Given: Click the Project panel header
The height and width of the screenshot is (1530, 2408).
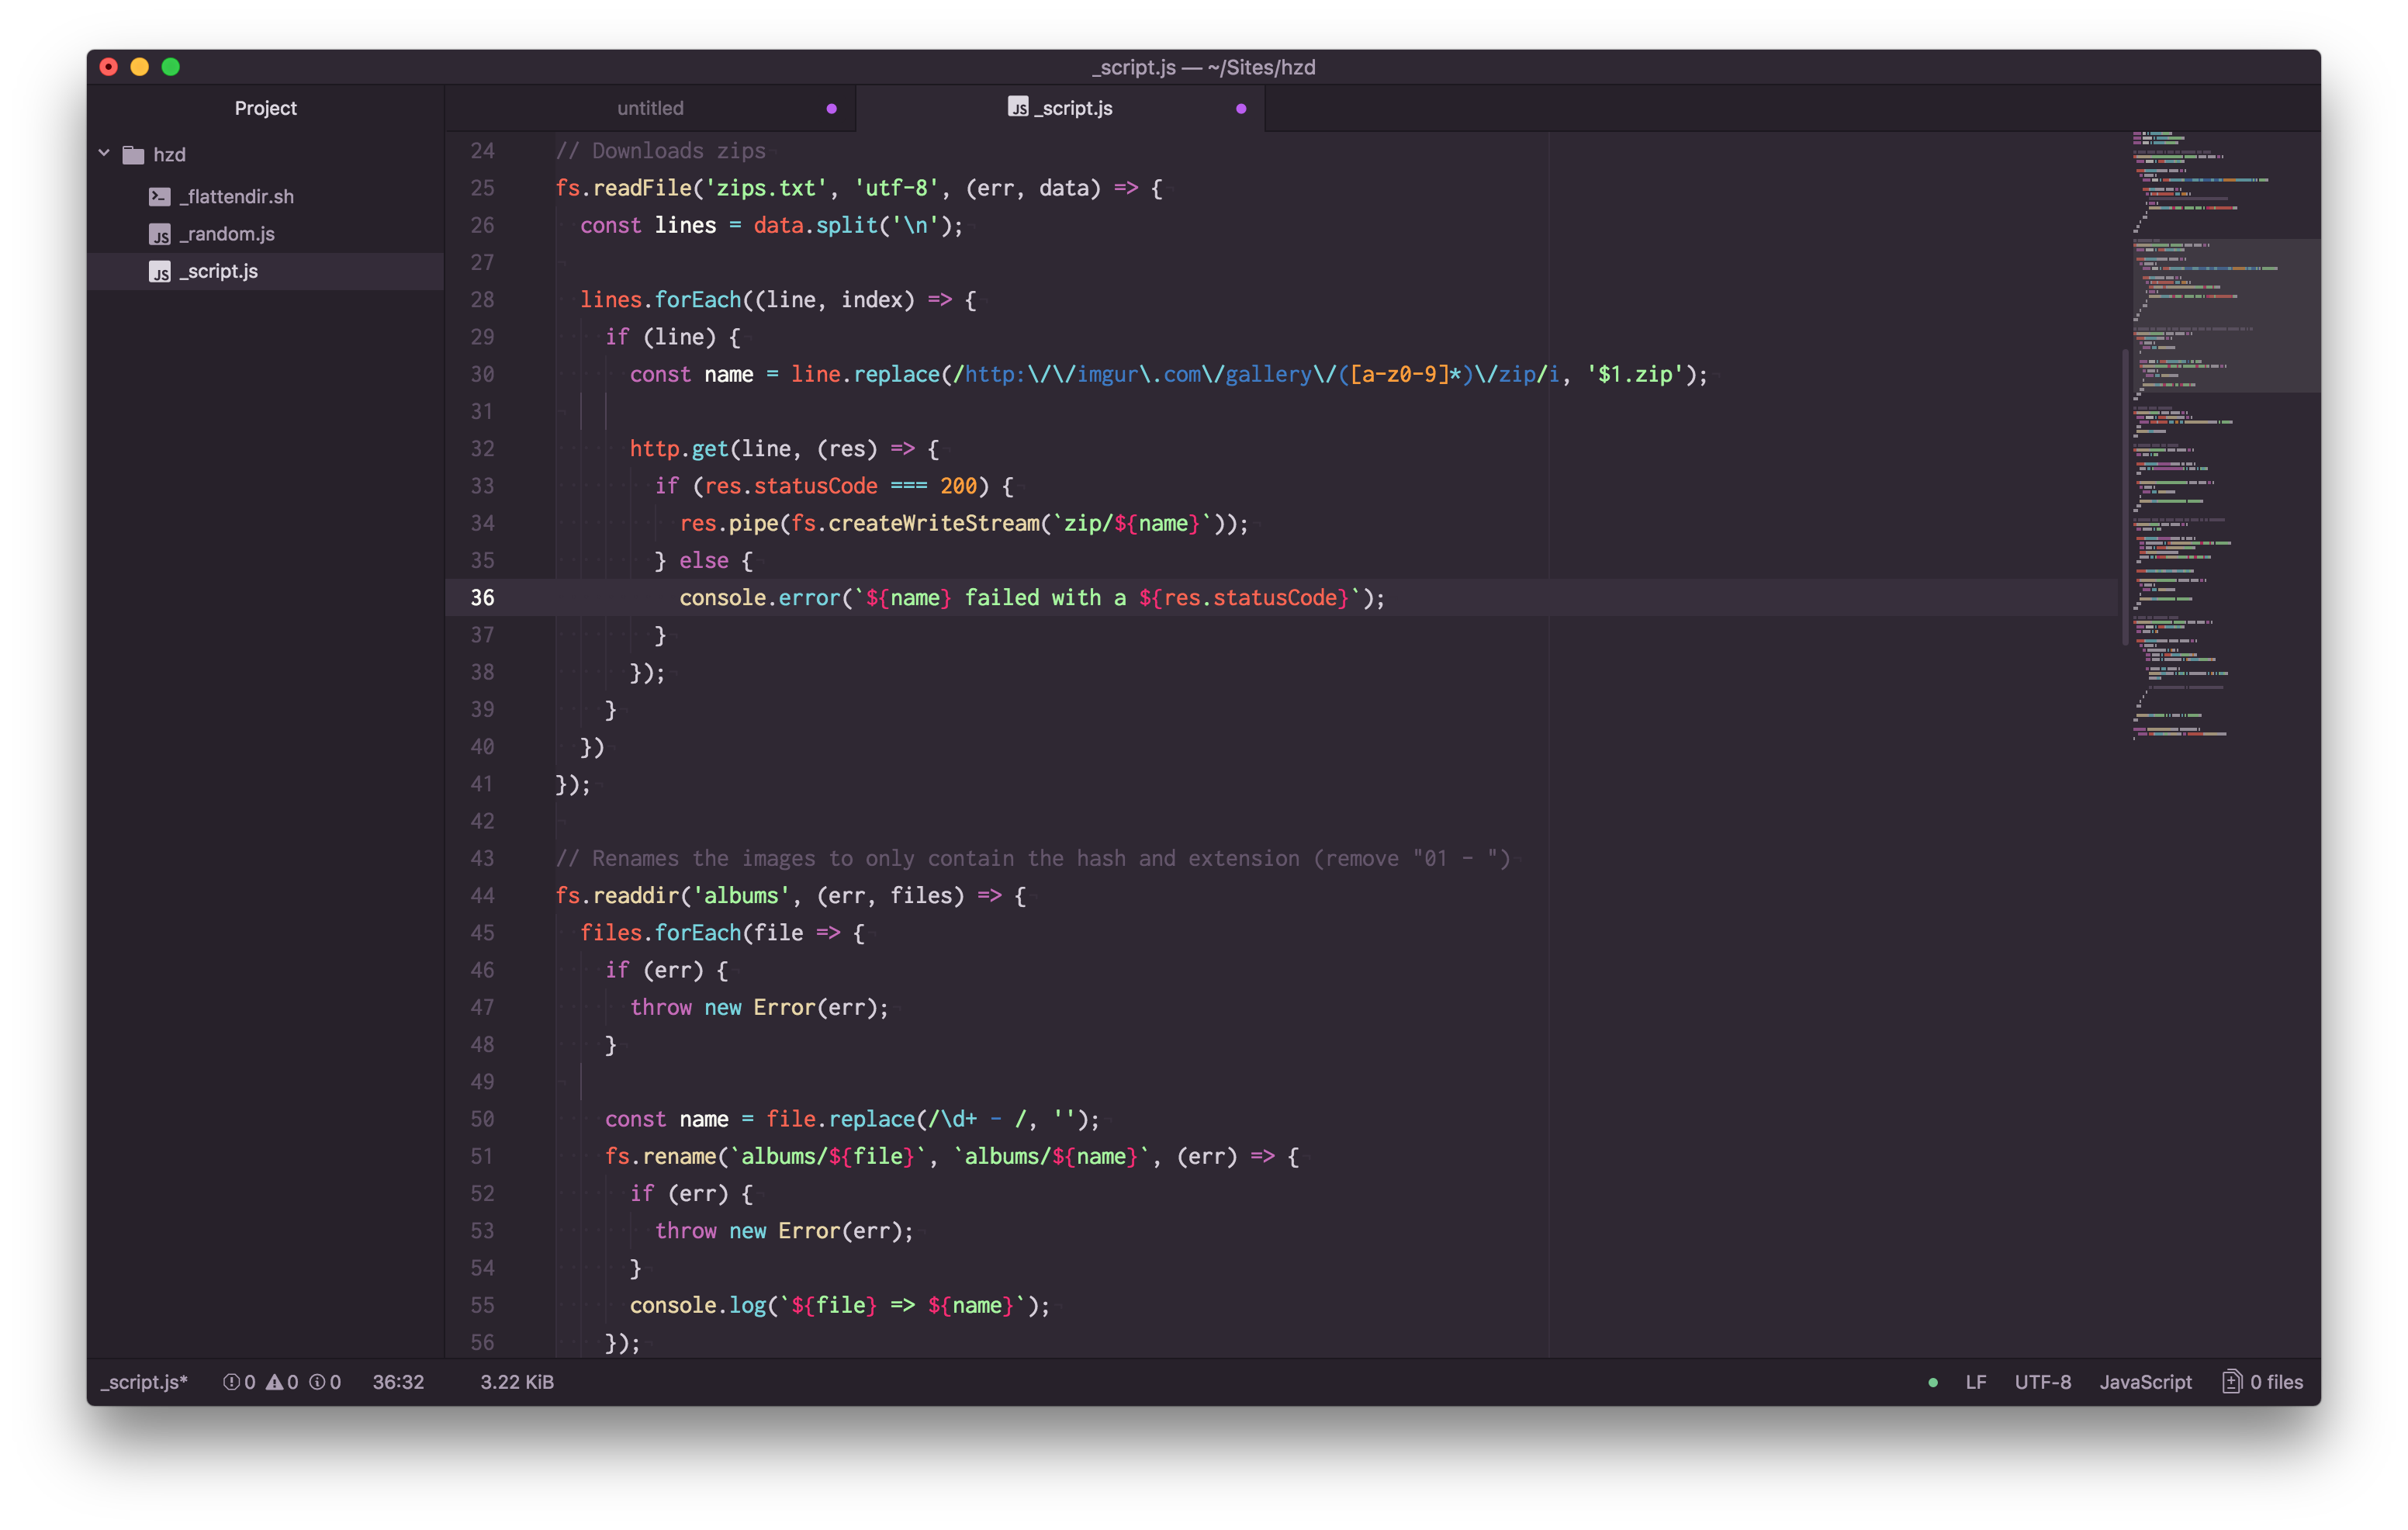Looking at the screenshot, I should coord(265,108).
